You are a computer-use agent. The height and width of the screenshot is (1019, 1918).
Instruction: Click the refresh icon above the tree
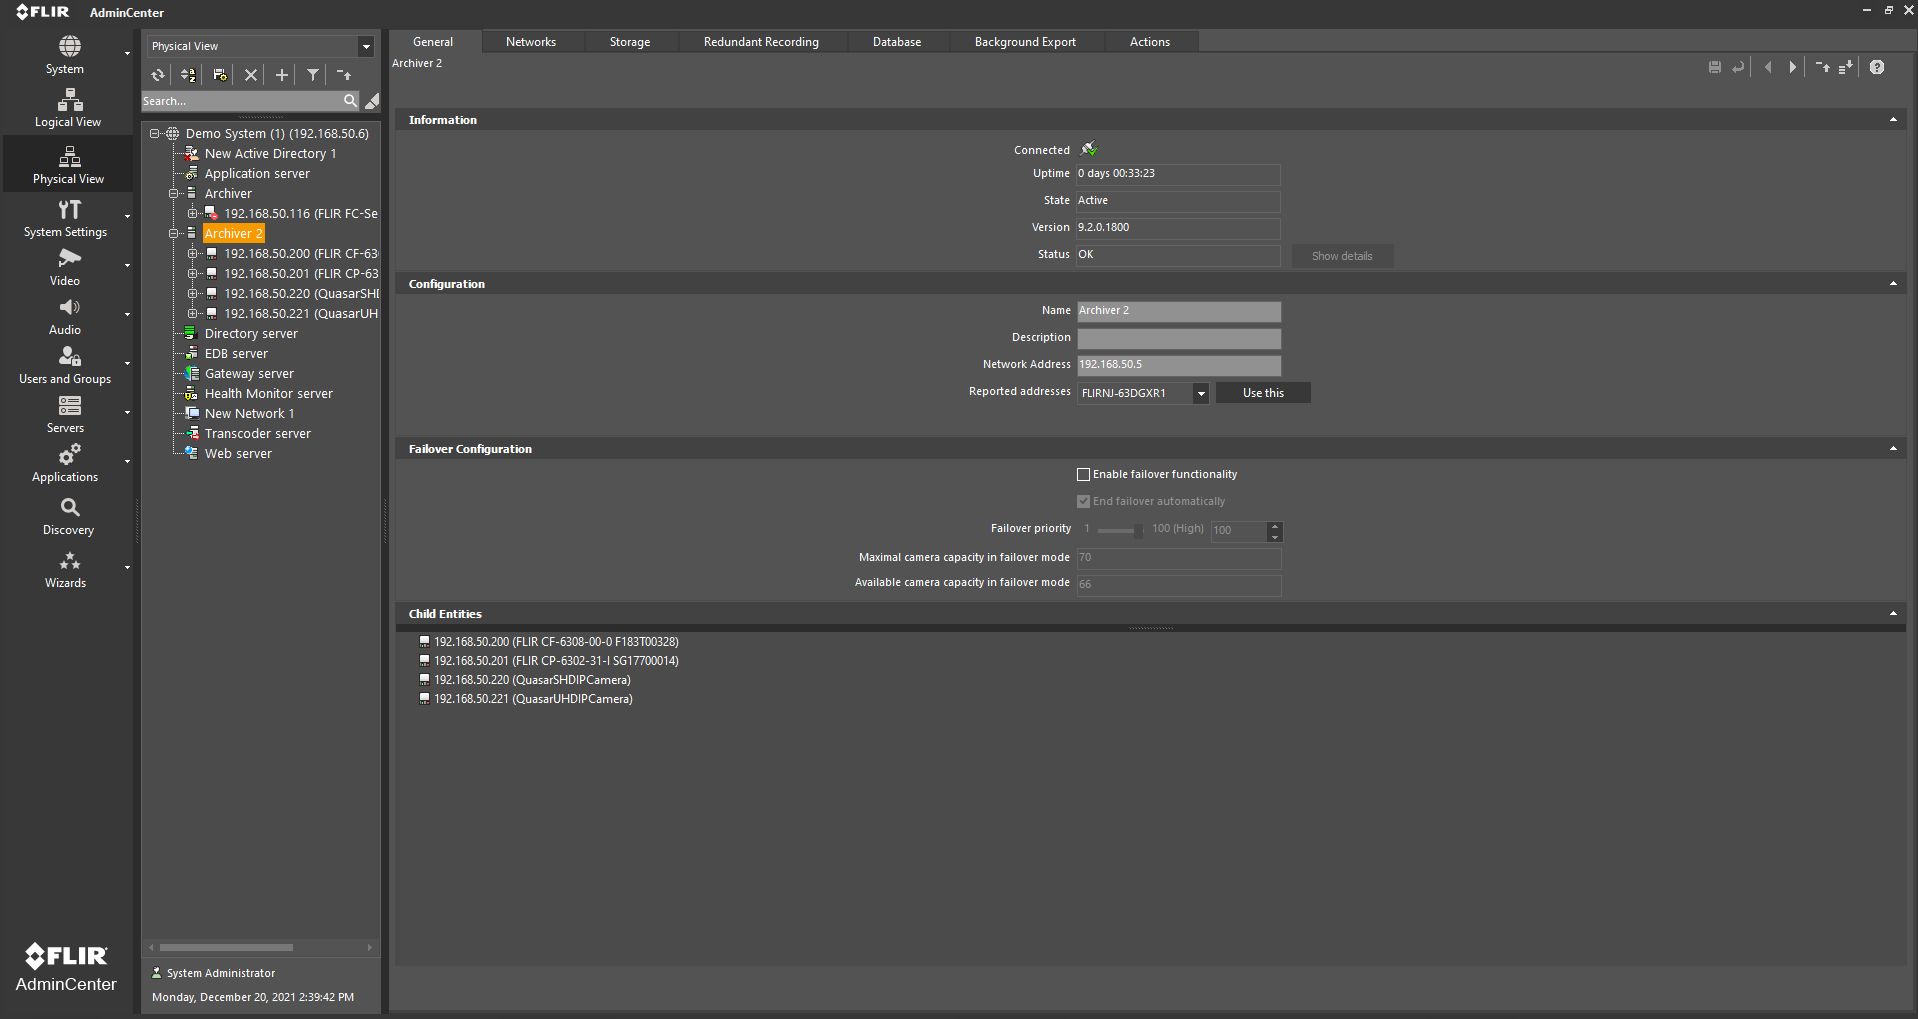[157, 75]
